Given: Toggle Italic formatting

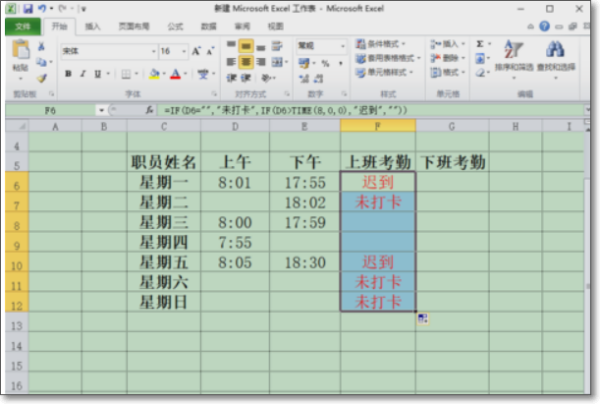Looking at the screenshot, I should (x=82, y=73).
